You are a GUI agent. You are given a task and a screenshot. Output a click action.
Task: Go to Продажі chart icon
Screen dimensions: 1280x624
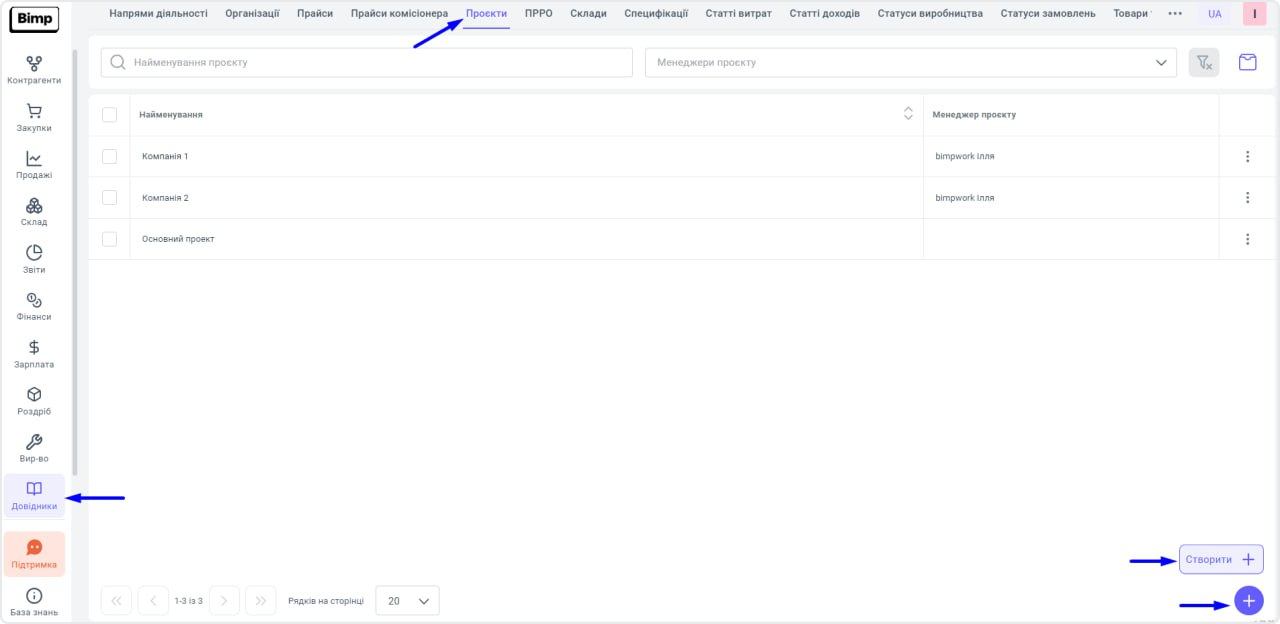click(x=34, y=164)
